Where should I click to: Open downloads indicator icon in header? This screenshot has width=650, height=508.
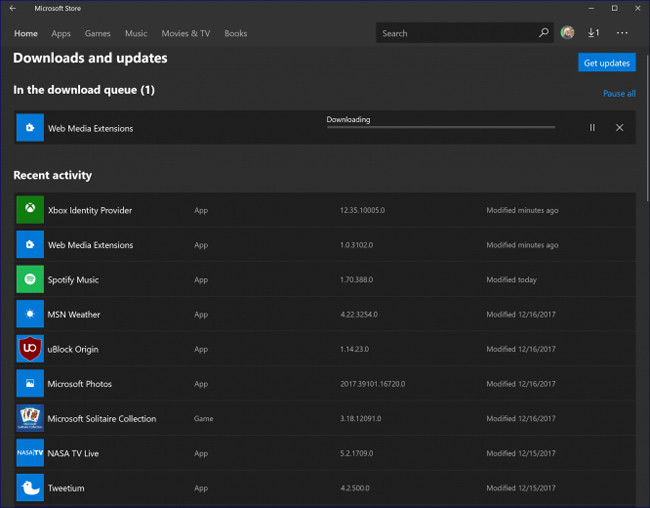(x=593, y=32)
